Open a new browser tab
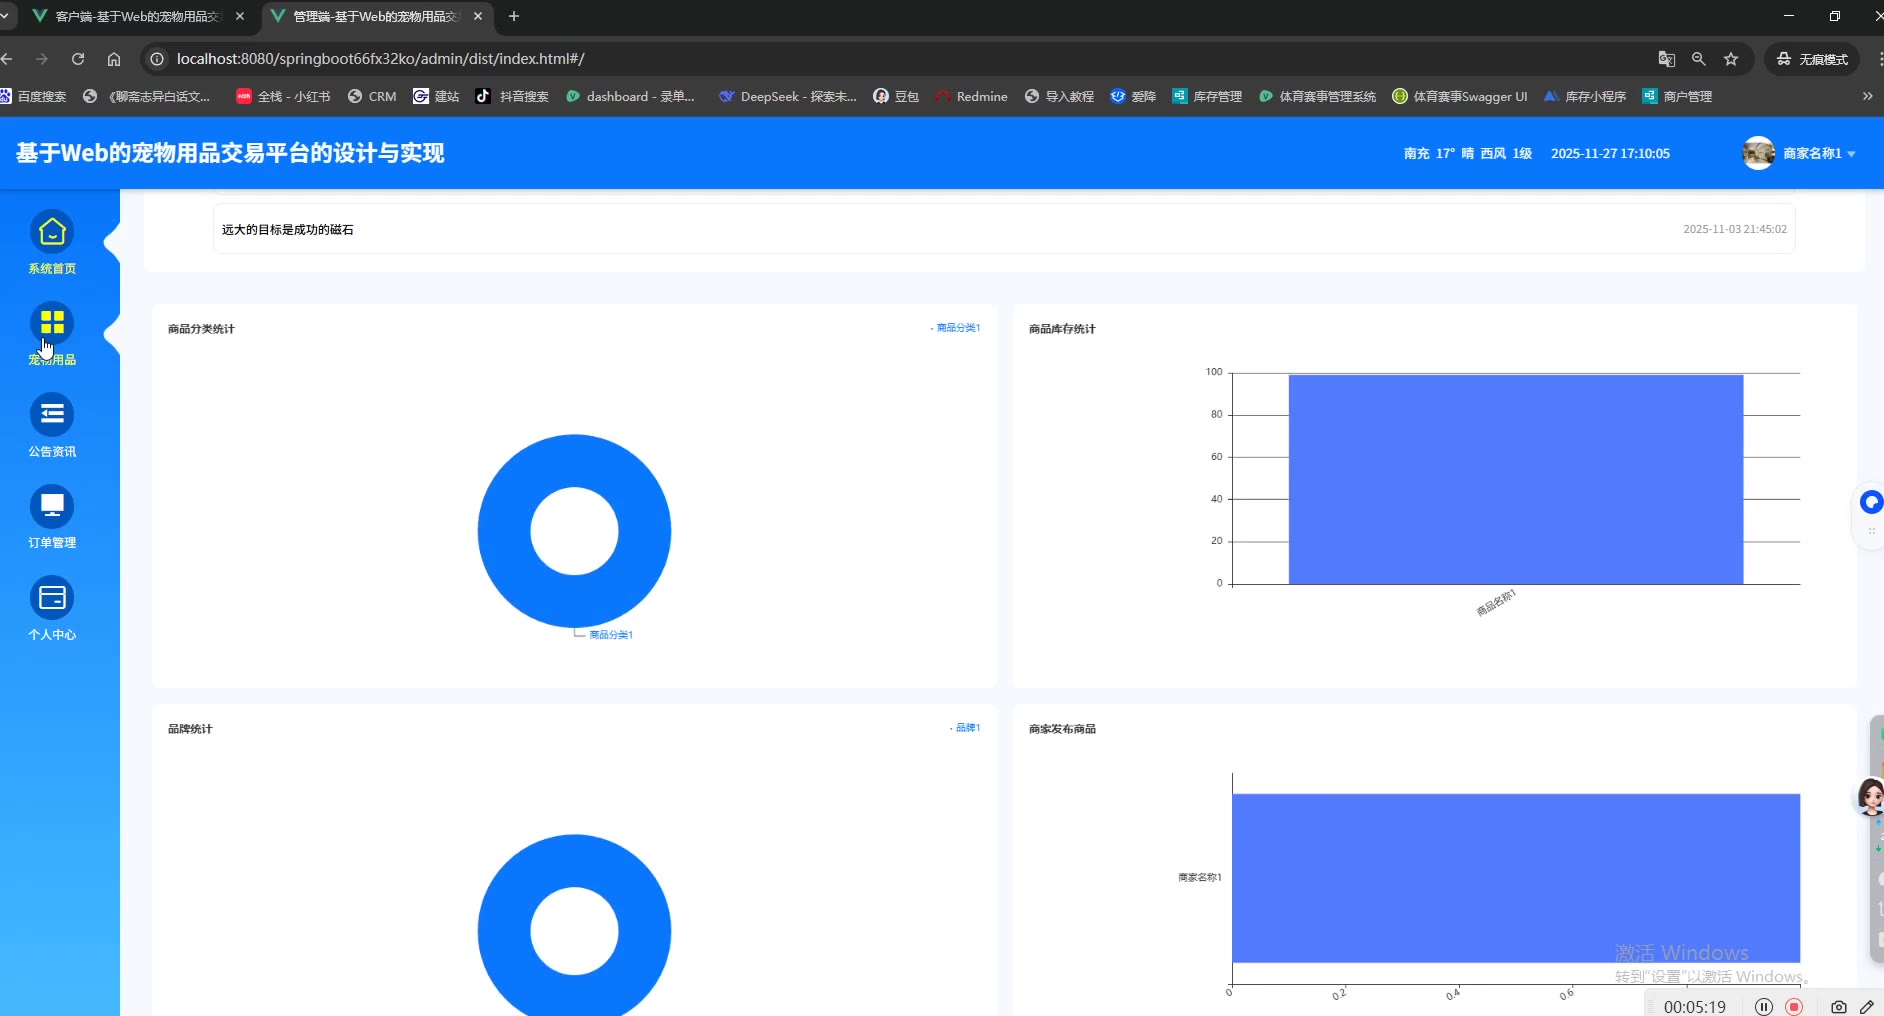The image size is (1884, 1016). pos(514,16)
